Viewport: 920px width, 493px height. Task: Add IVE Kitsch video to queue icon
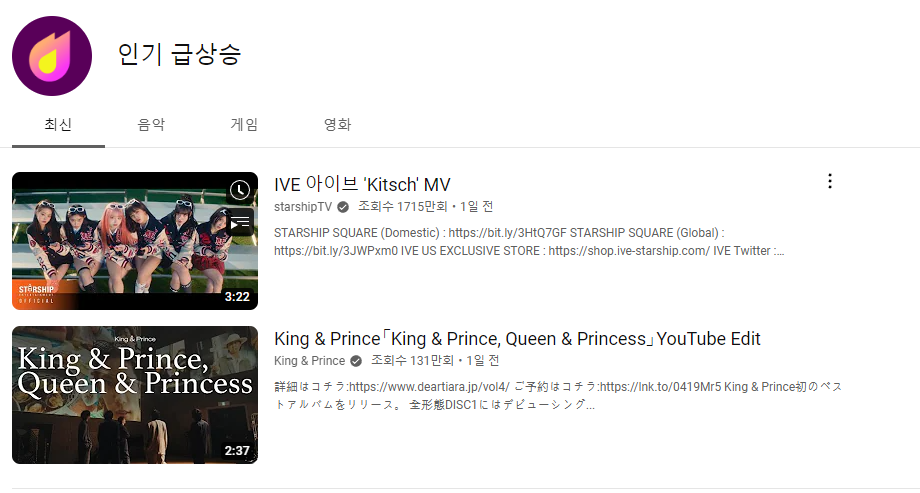coord(239,222)
